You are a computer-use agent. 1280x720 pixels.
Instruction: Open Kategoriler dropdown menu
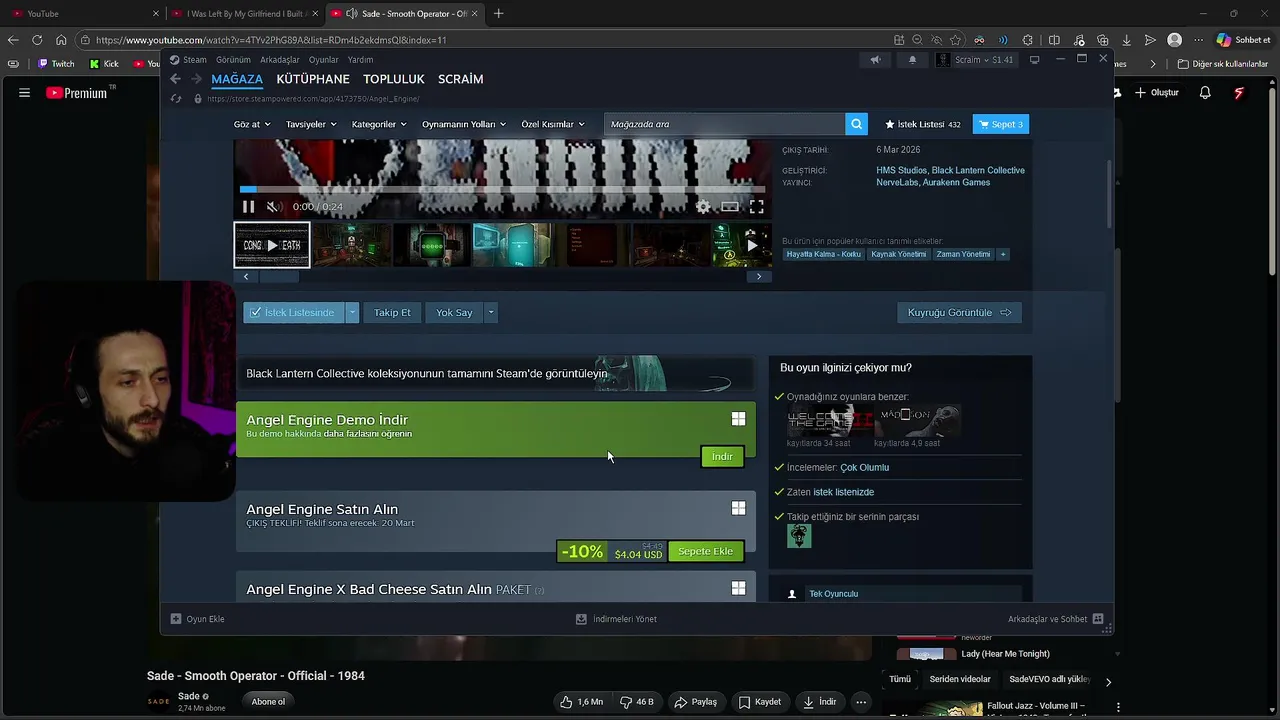coord(379,124)
